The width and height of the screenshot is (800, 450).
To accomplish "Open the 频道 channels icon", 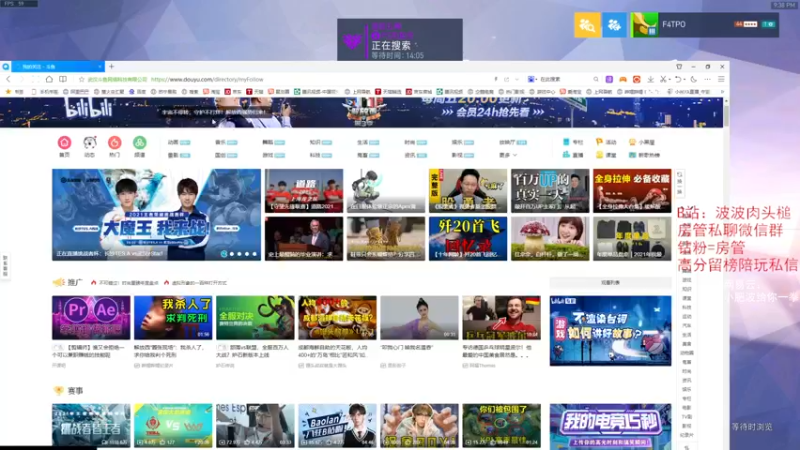I will [x=139, y=142].
